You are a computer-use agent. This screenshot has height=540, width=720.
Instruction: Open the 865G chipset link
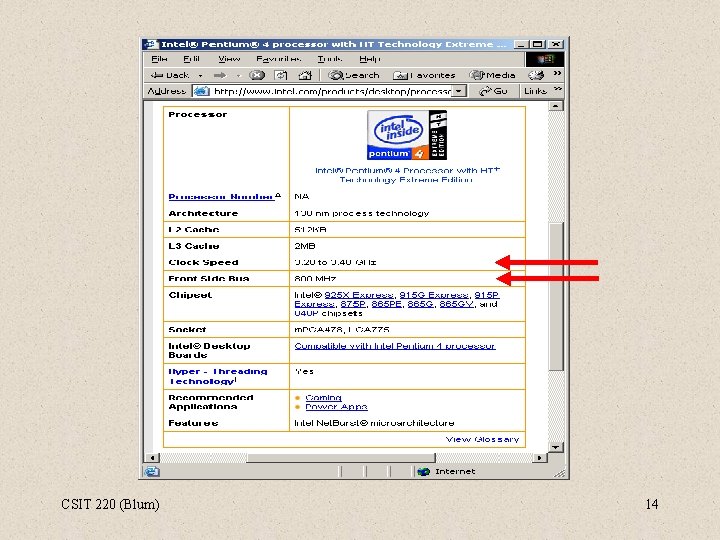(x=420, y=304)
